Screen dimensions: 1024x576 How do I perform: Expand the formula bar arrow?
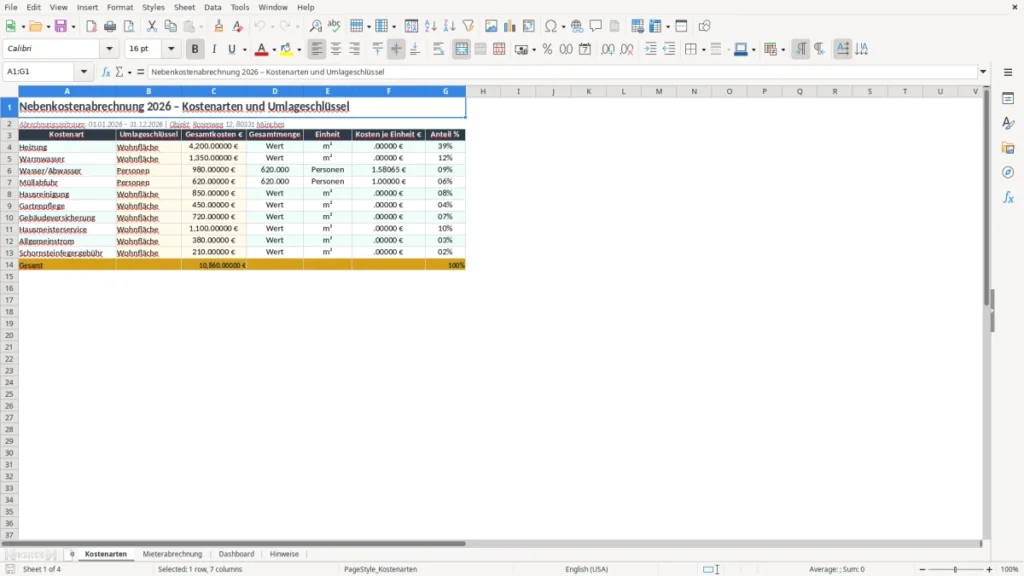click(x=983, y=72)
